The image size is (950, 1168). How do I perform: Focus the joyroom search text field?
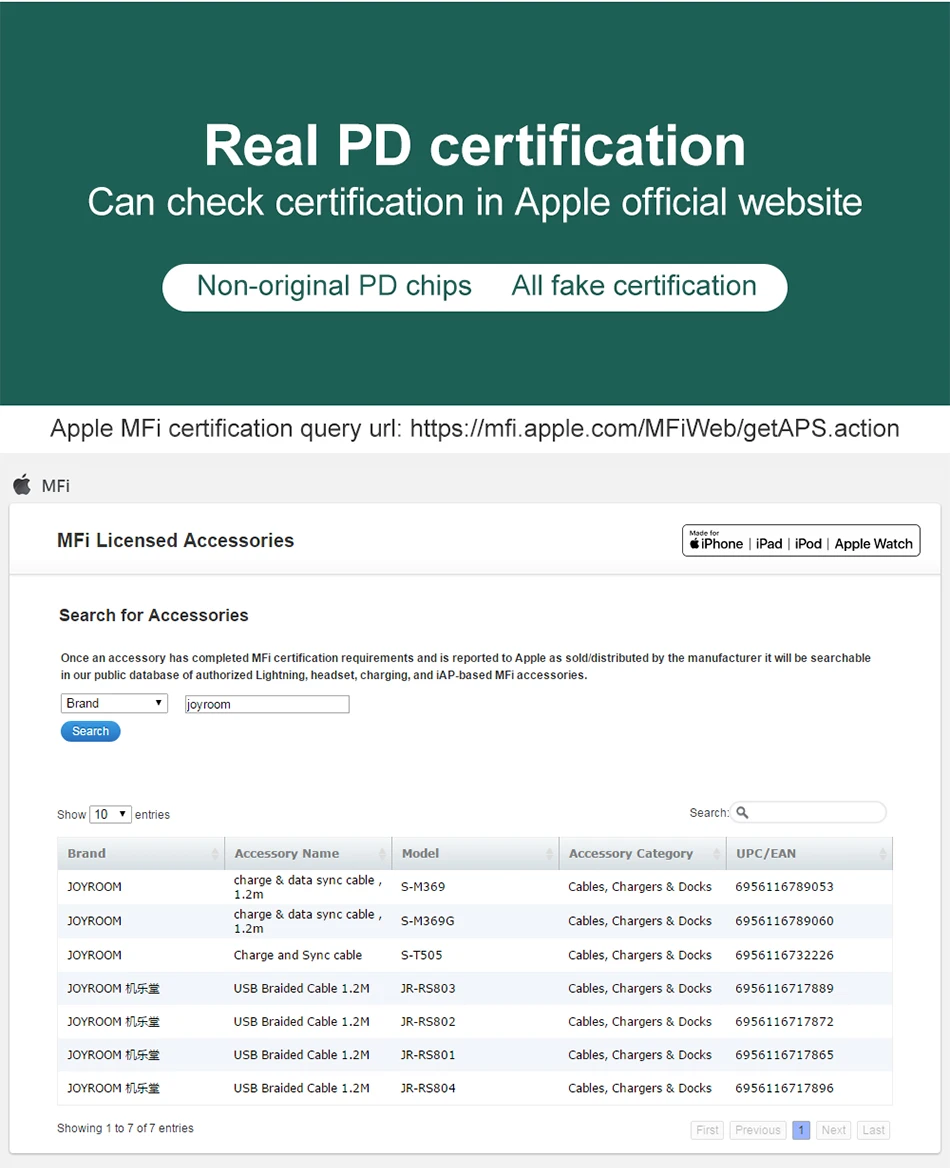(x=267, y=704)
